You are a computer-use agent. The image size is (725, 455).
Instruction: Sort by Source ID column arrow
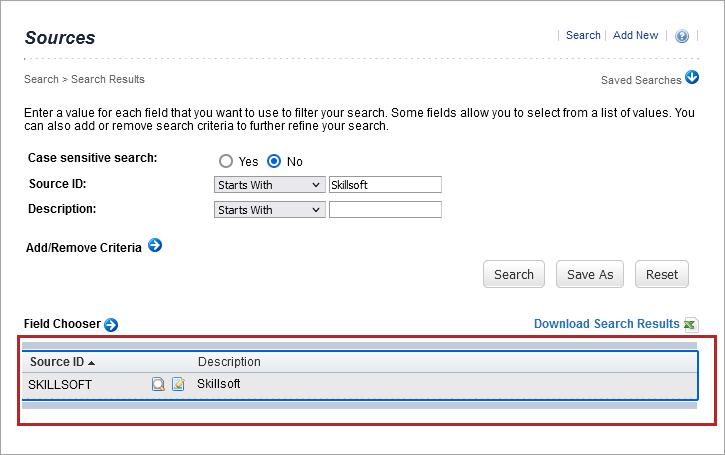tap(92, 362)
